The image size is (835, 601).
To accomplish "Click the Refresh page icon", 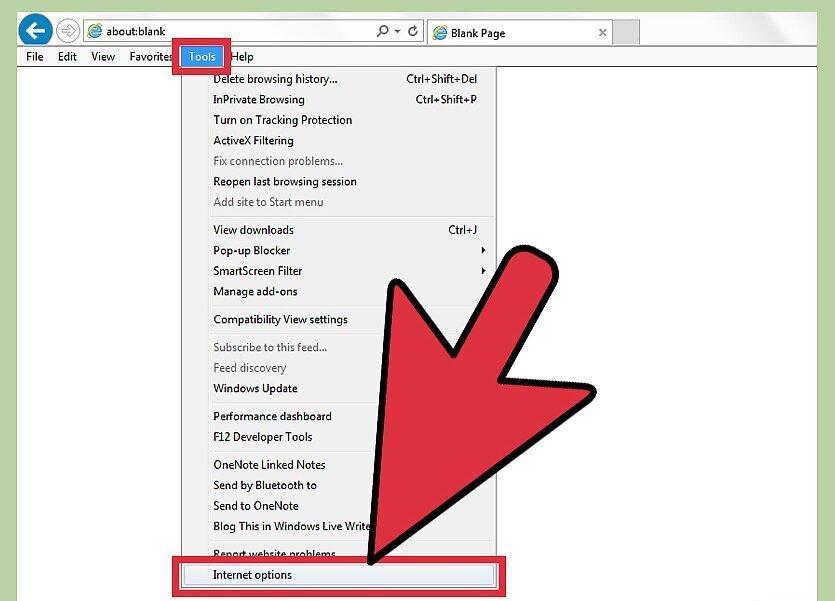I will tap(412, 31).
